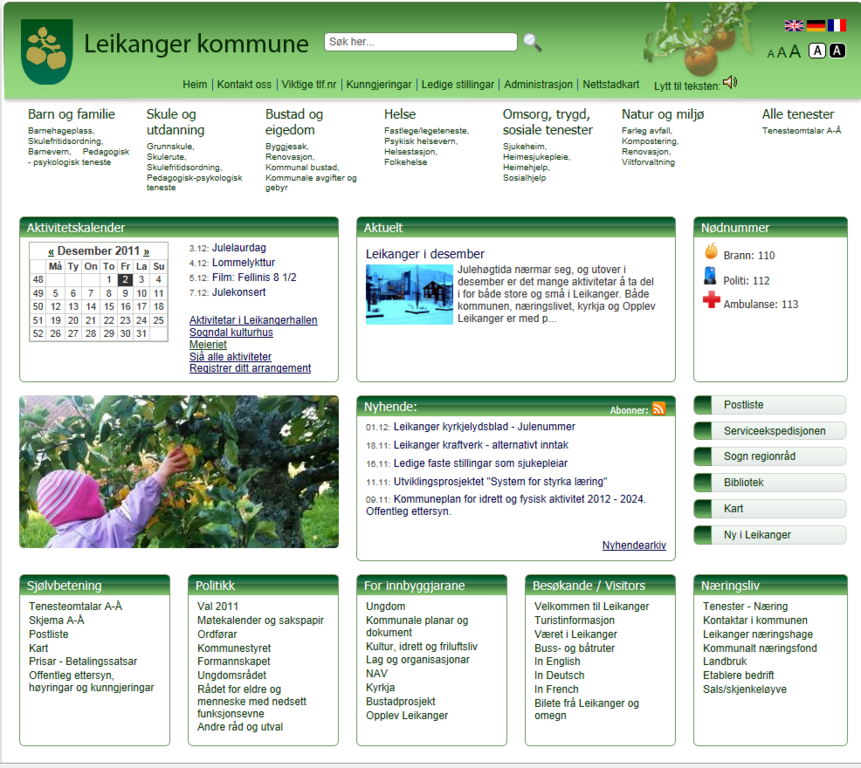Image resolution: width=861 pixels, height=768 pixels.
Task: Open Sogndal kulturhus link
Action: click(x=231, y=332)
